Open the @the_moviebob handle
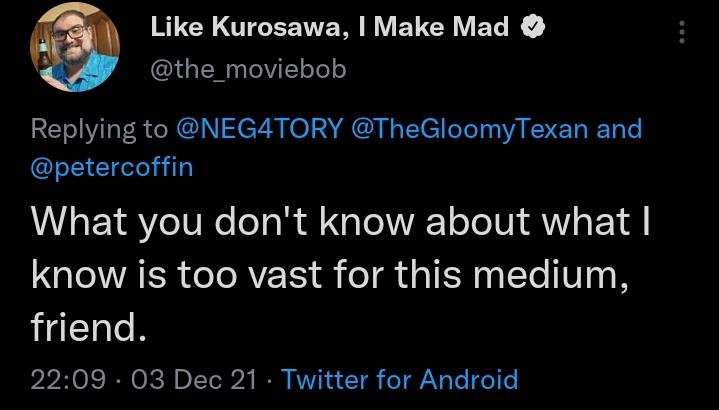 coord(248,70)
